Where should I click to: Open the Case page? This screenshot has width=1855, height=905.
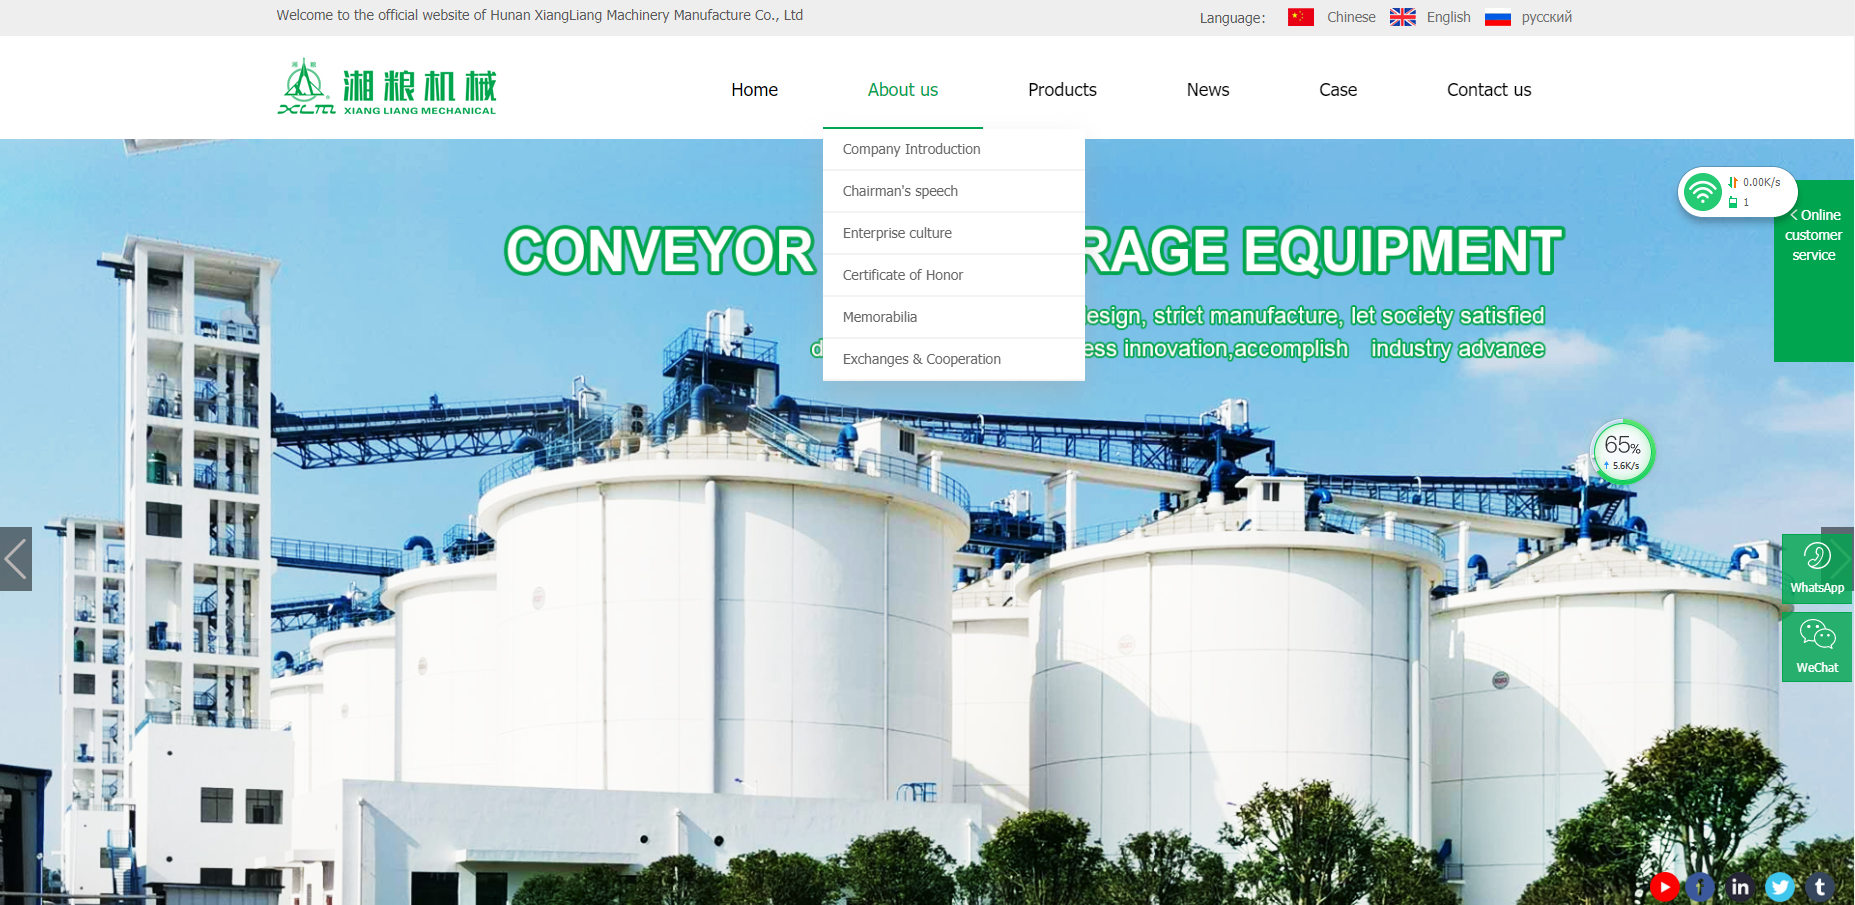click(1338, 90)
